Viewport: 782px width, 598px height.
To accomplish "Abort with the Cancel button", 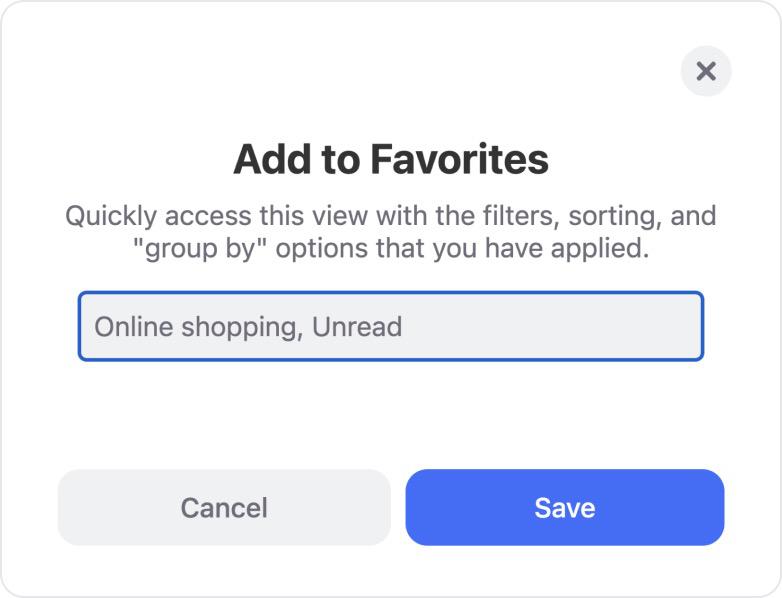I will click(x=224, y=507).
